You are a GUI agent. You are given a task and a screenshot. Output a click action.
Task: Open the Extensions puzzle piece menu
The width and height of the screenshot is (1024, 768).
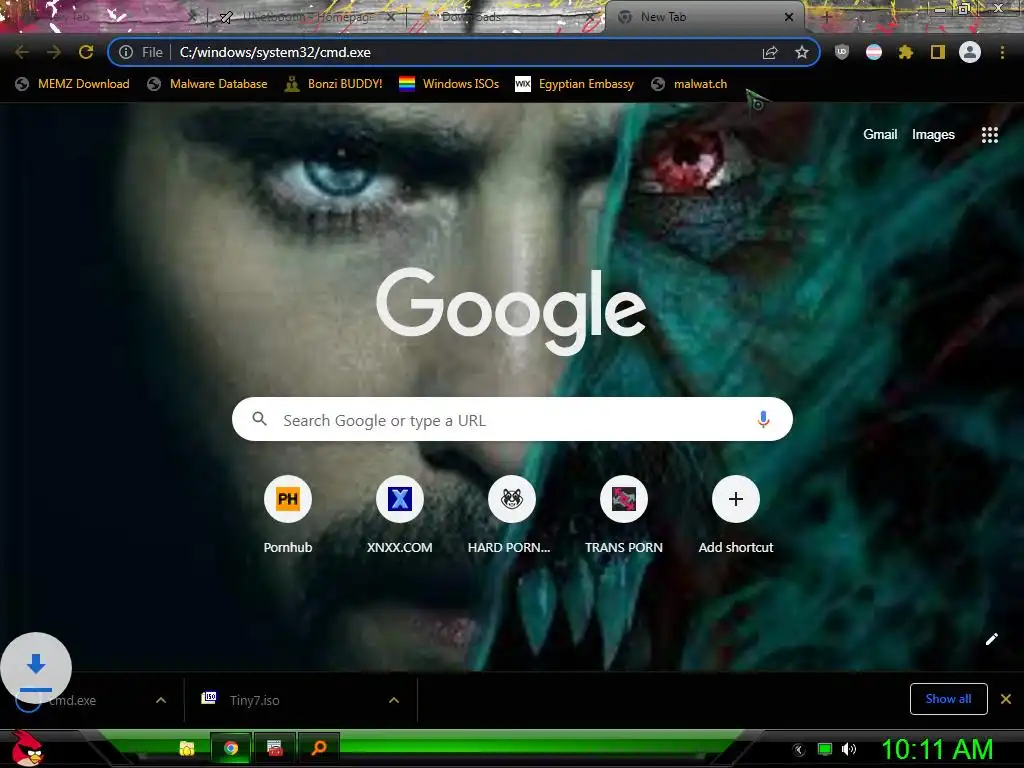point(906,52)
